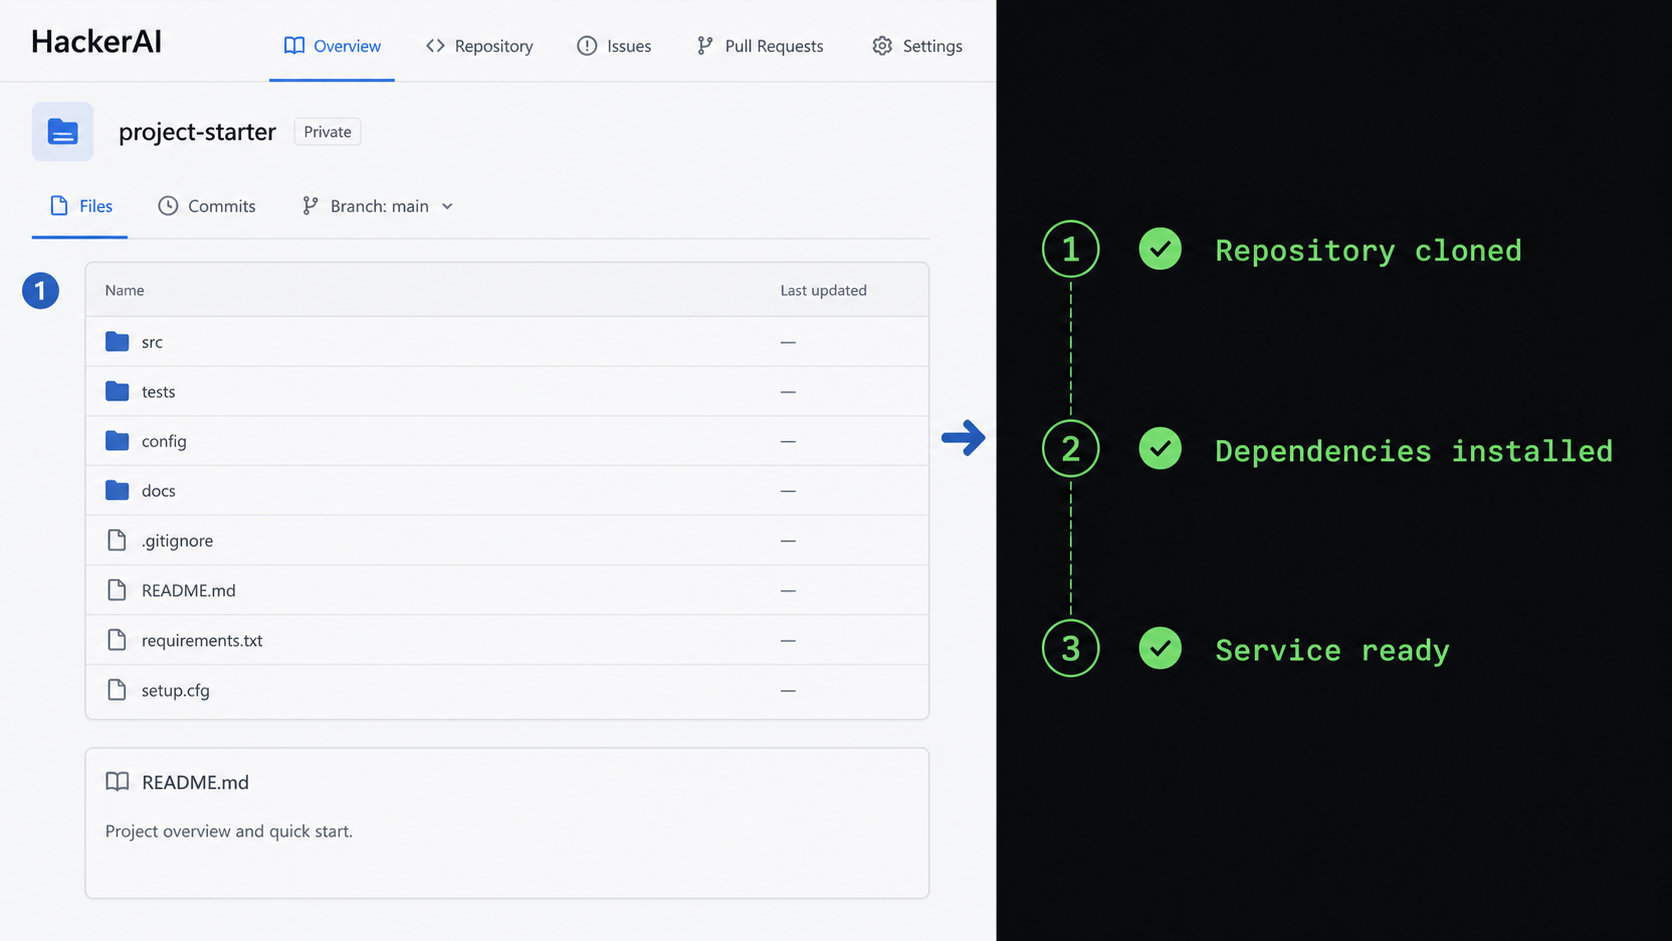
Task: Click the project-starter repository icon
Action: (x=62, y=131)
